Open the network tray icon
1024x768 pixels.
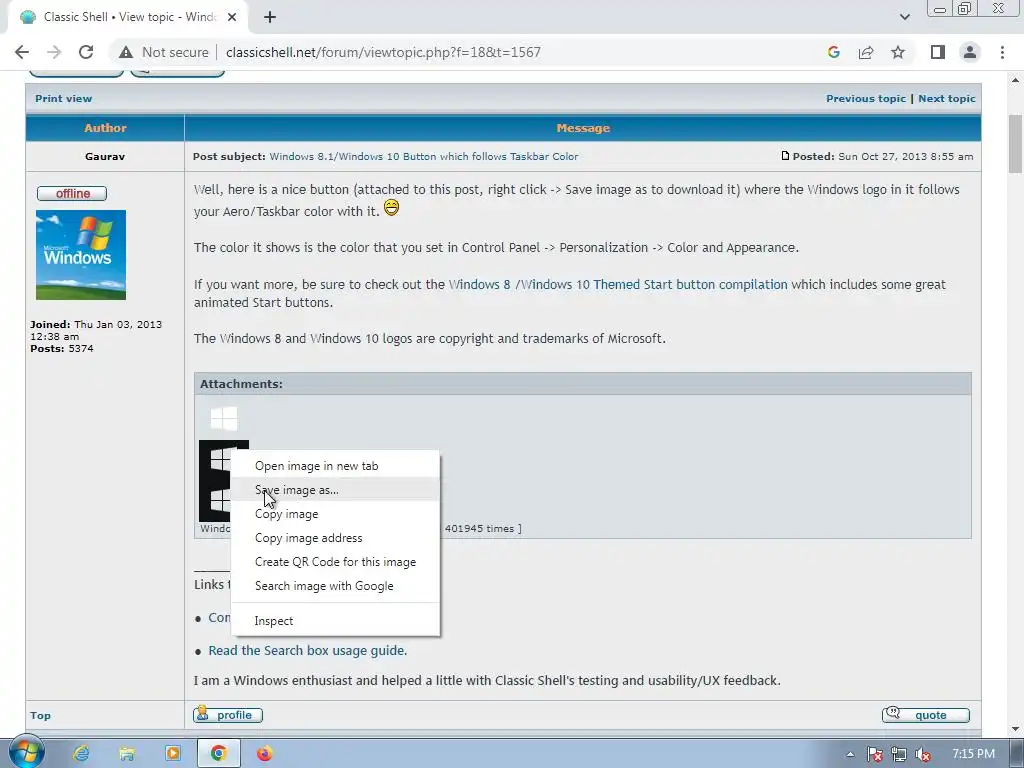click(x=899, y=754)
